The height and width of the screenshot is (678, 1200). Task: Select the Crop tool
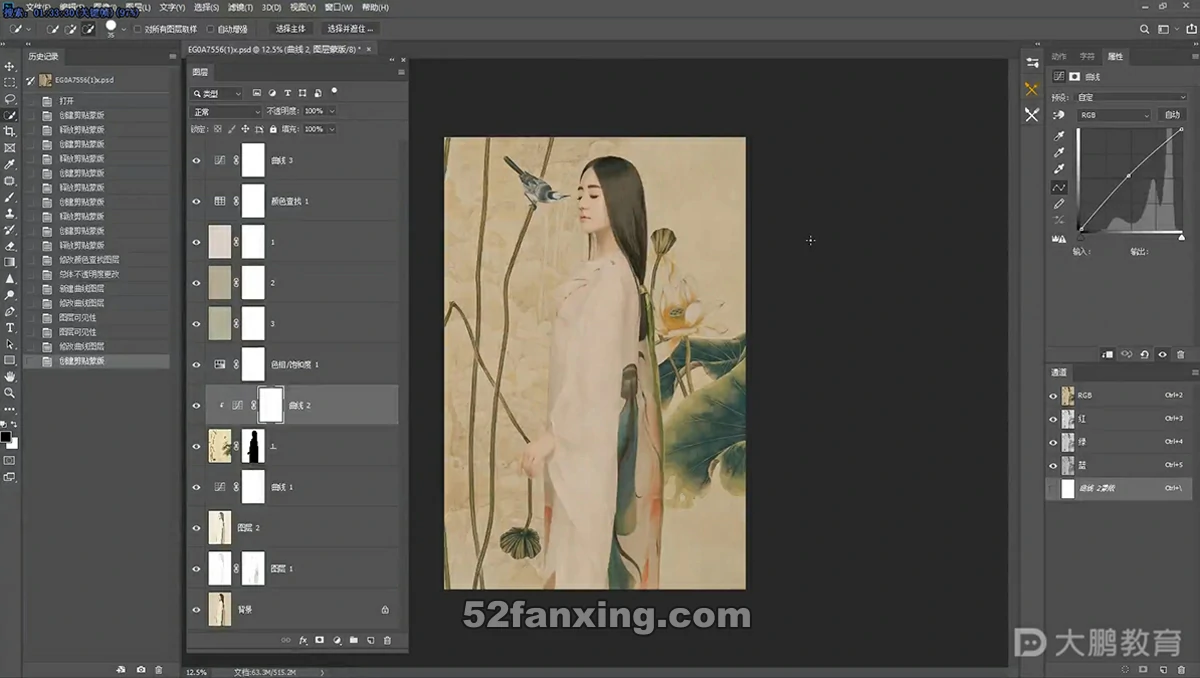pyautogui.click(x=10, y=132)
